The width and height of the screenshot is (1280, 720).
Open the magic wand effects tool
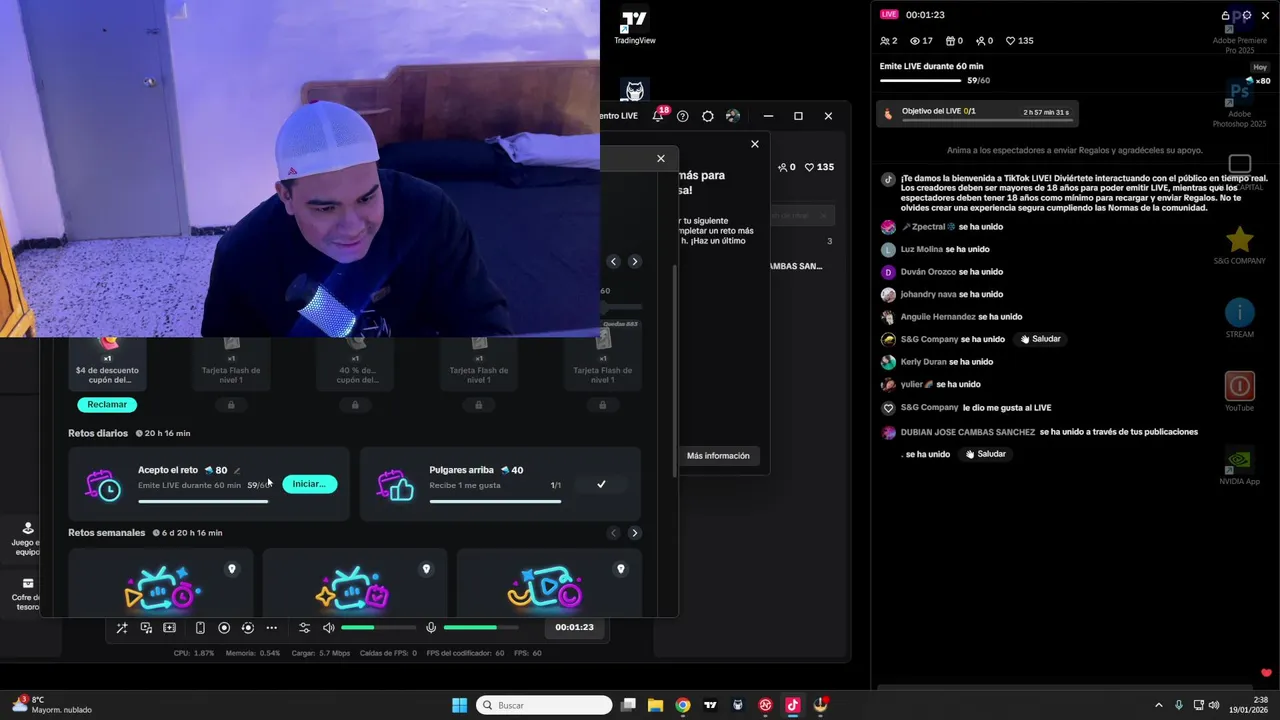121,628
